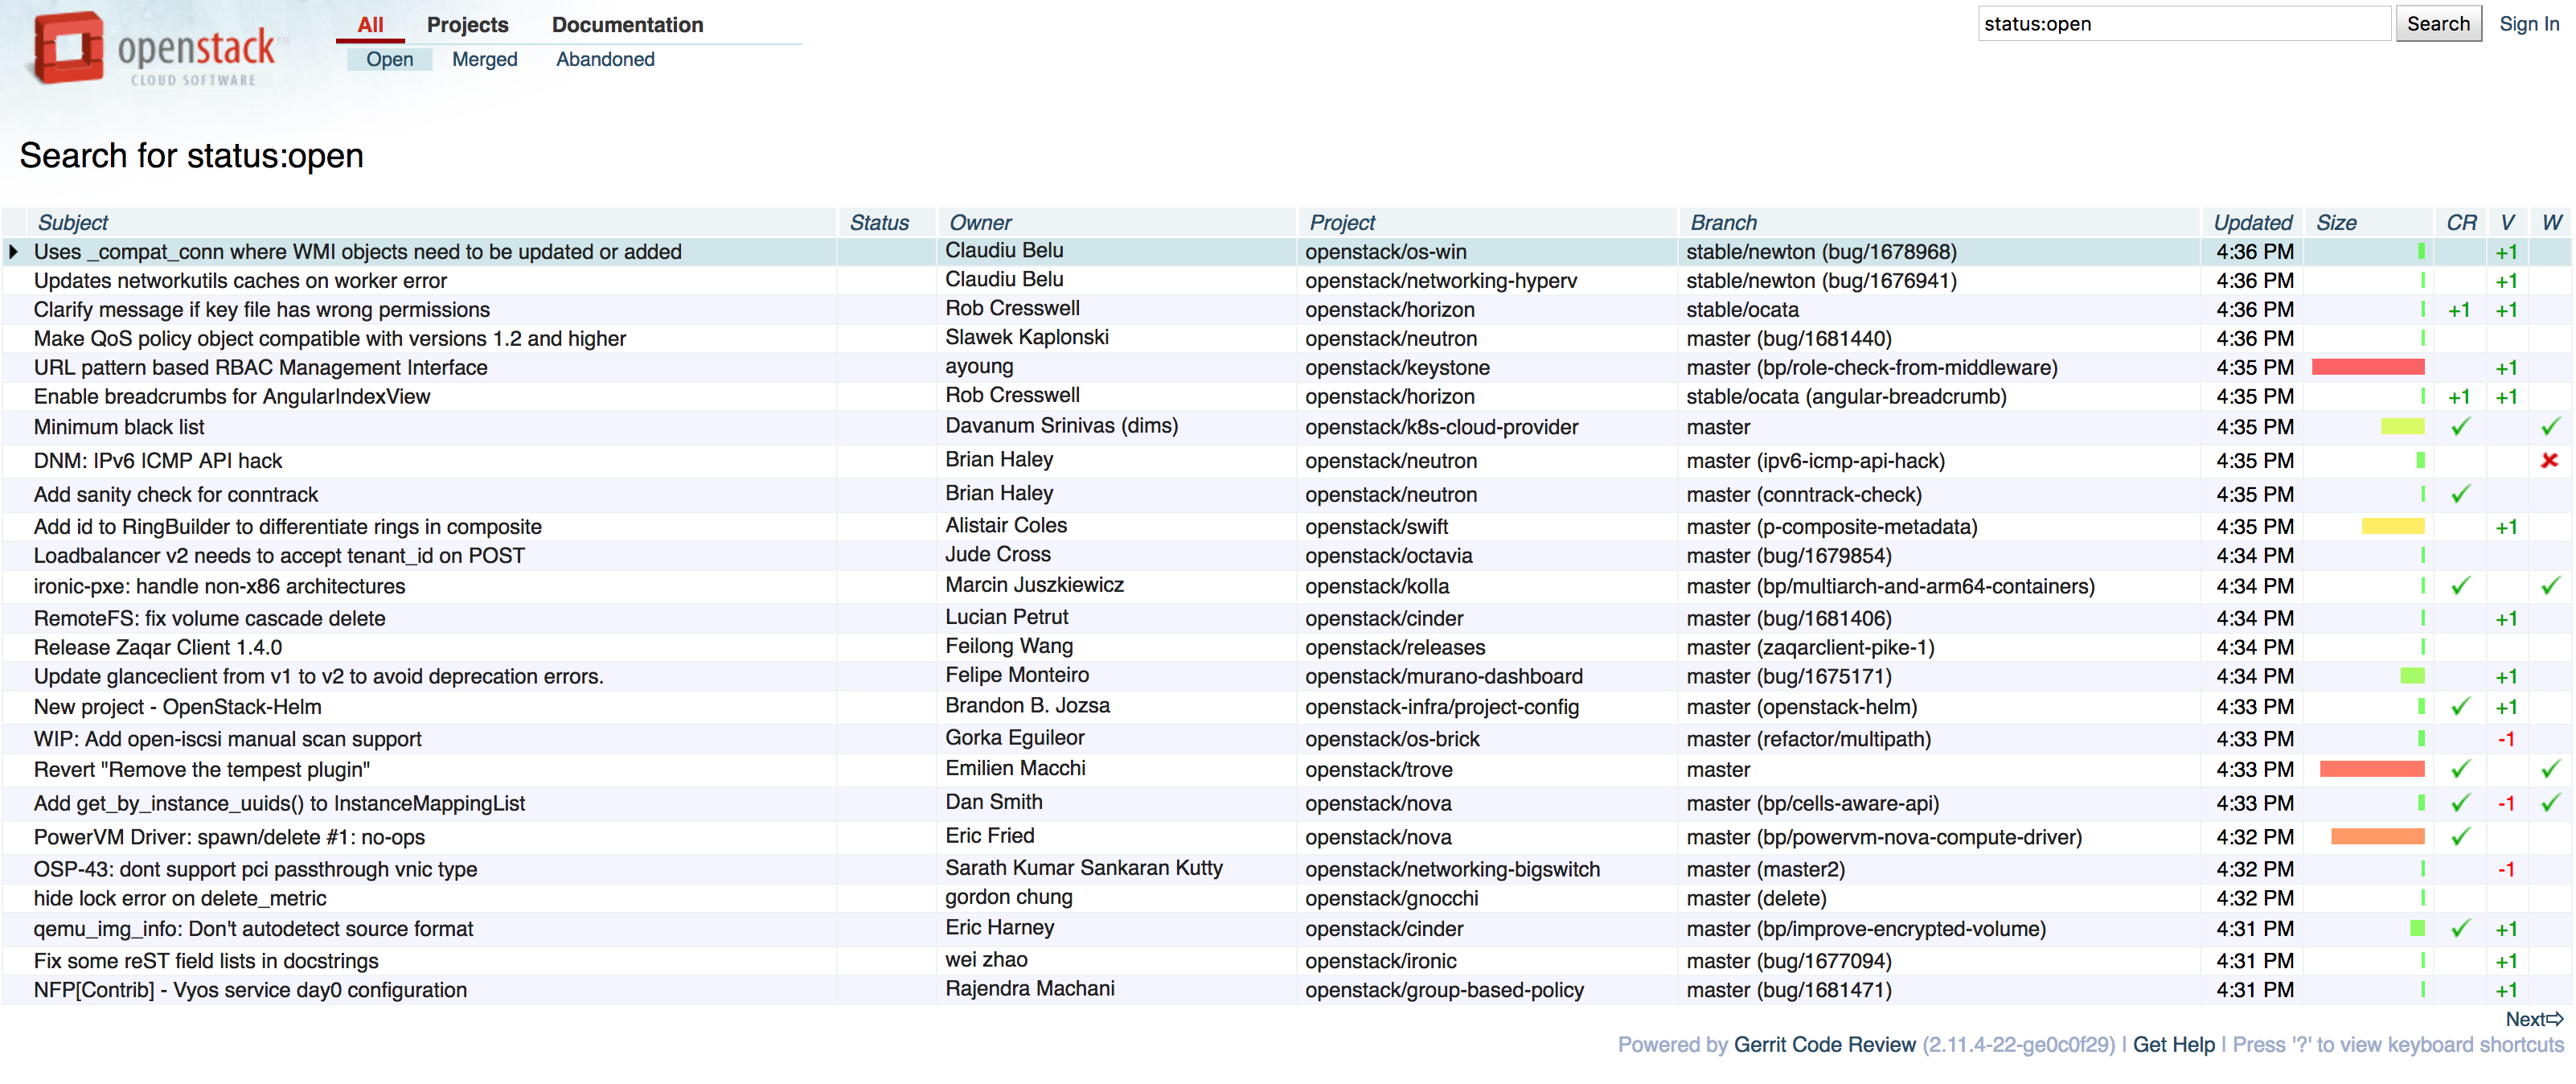Click red size bar in URL pattern RBAC row

click(x=2367, y=368)
